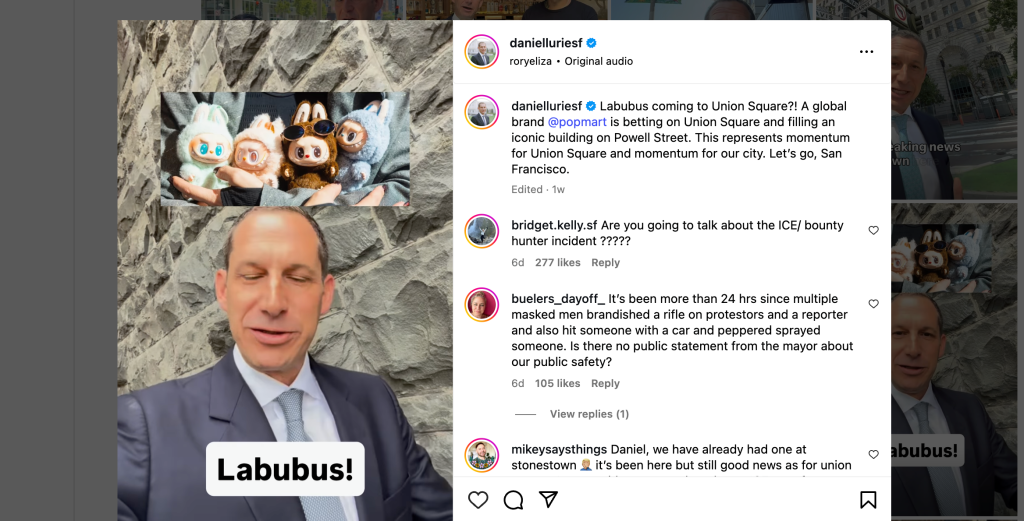Open the three-dot more options menu
This screenshot has height=521, width=1024.
867,52
